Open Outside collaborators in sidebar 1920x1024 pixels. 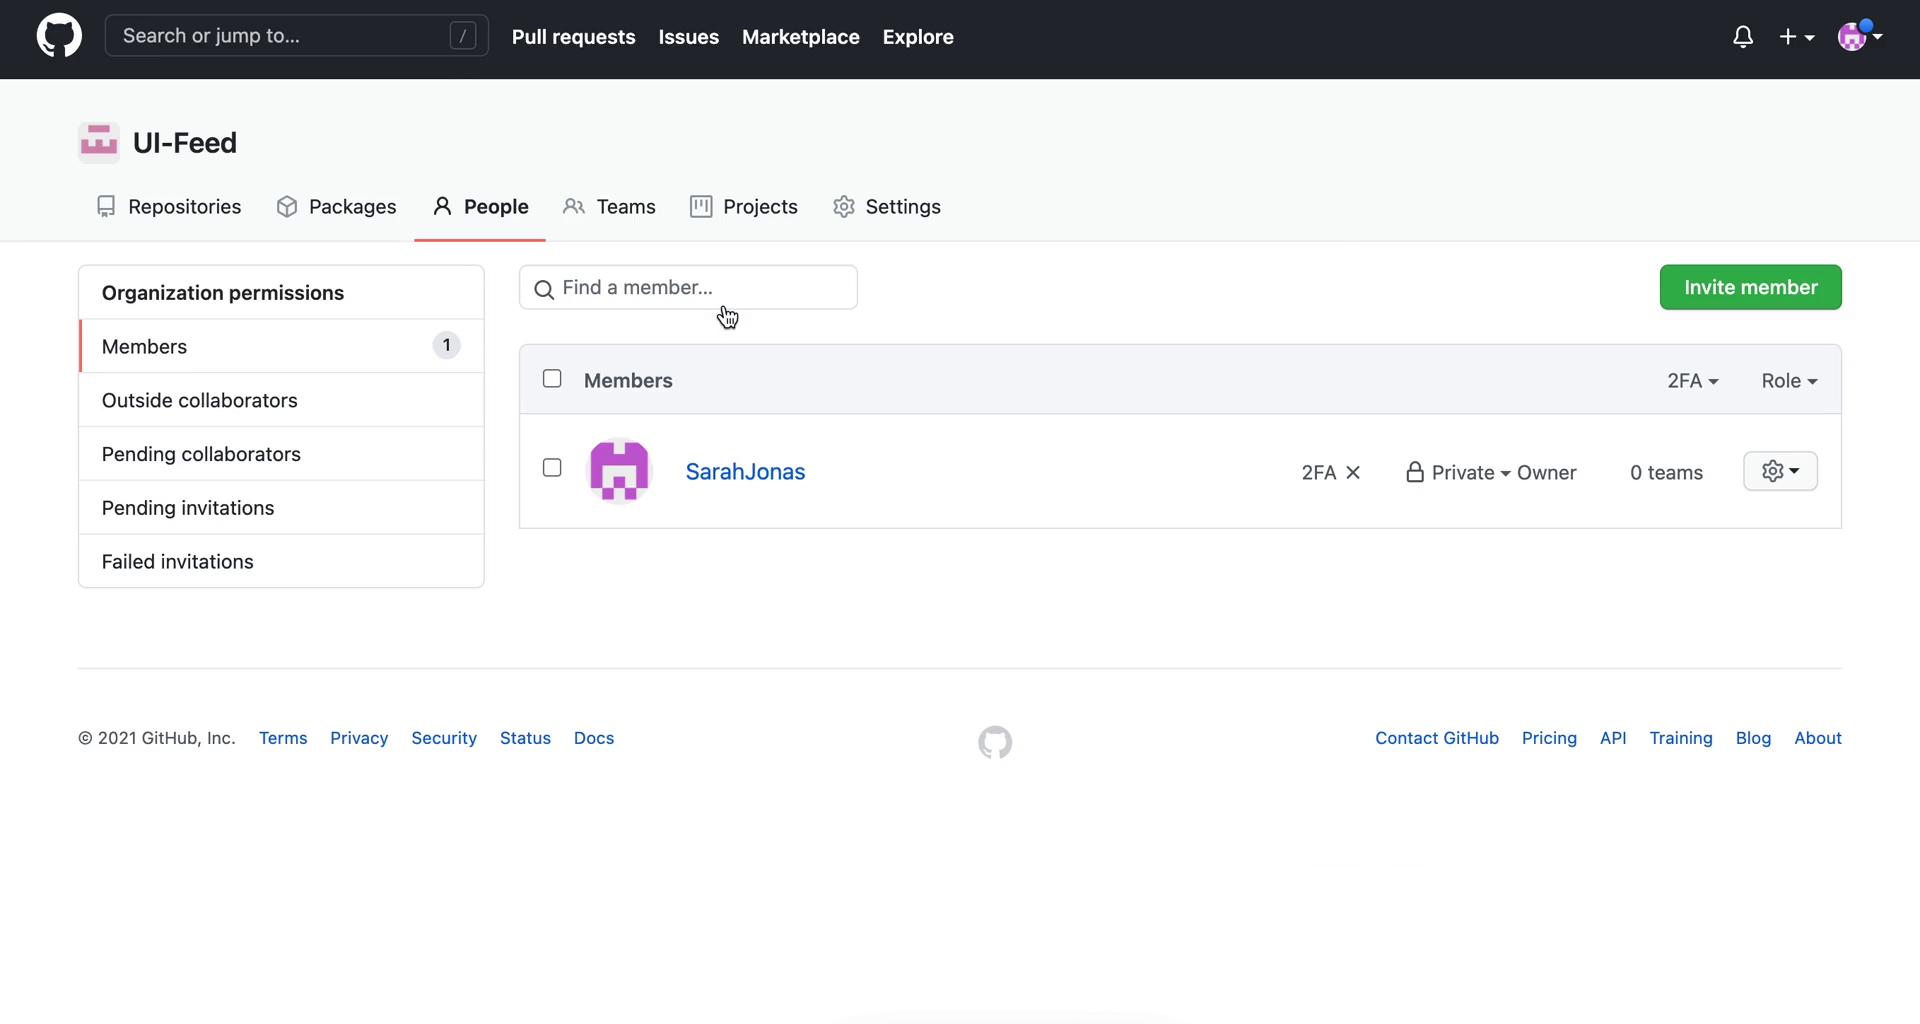[x=282, y=400]
